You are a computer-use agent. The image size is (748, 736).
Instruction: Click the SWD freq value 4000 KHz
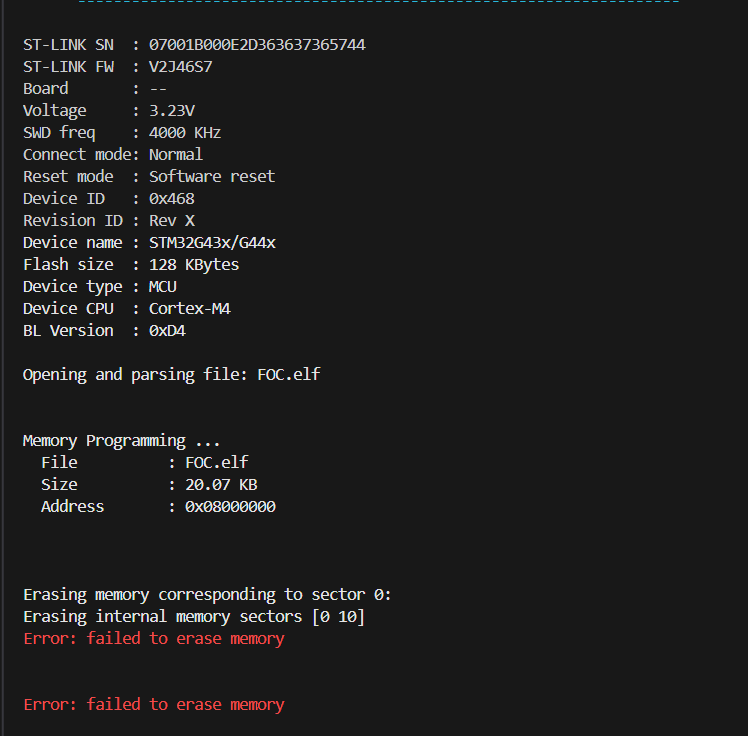point(185,133)
